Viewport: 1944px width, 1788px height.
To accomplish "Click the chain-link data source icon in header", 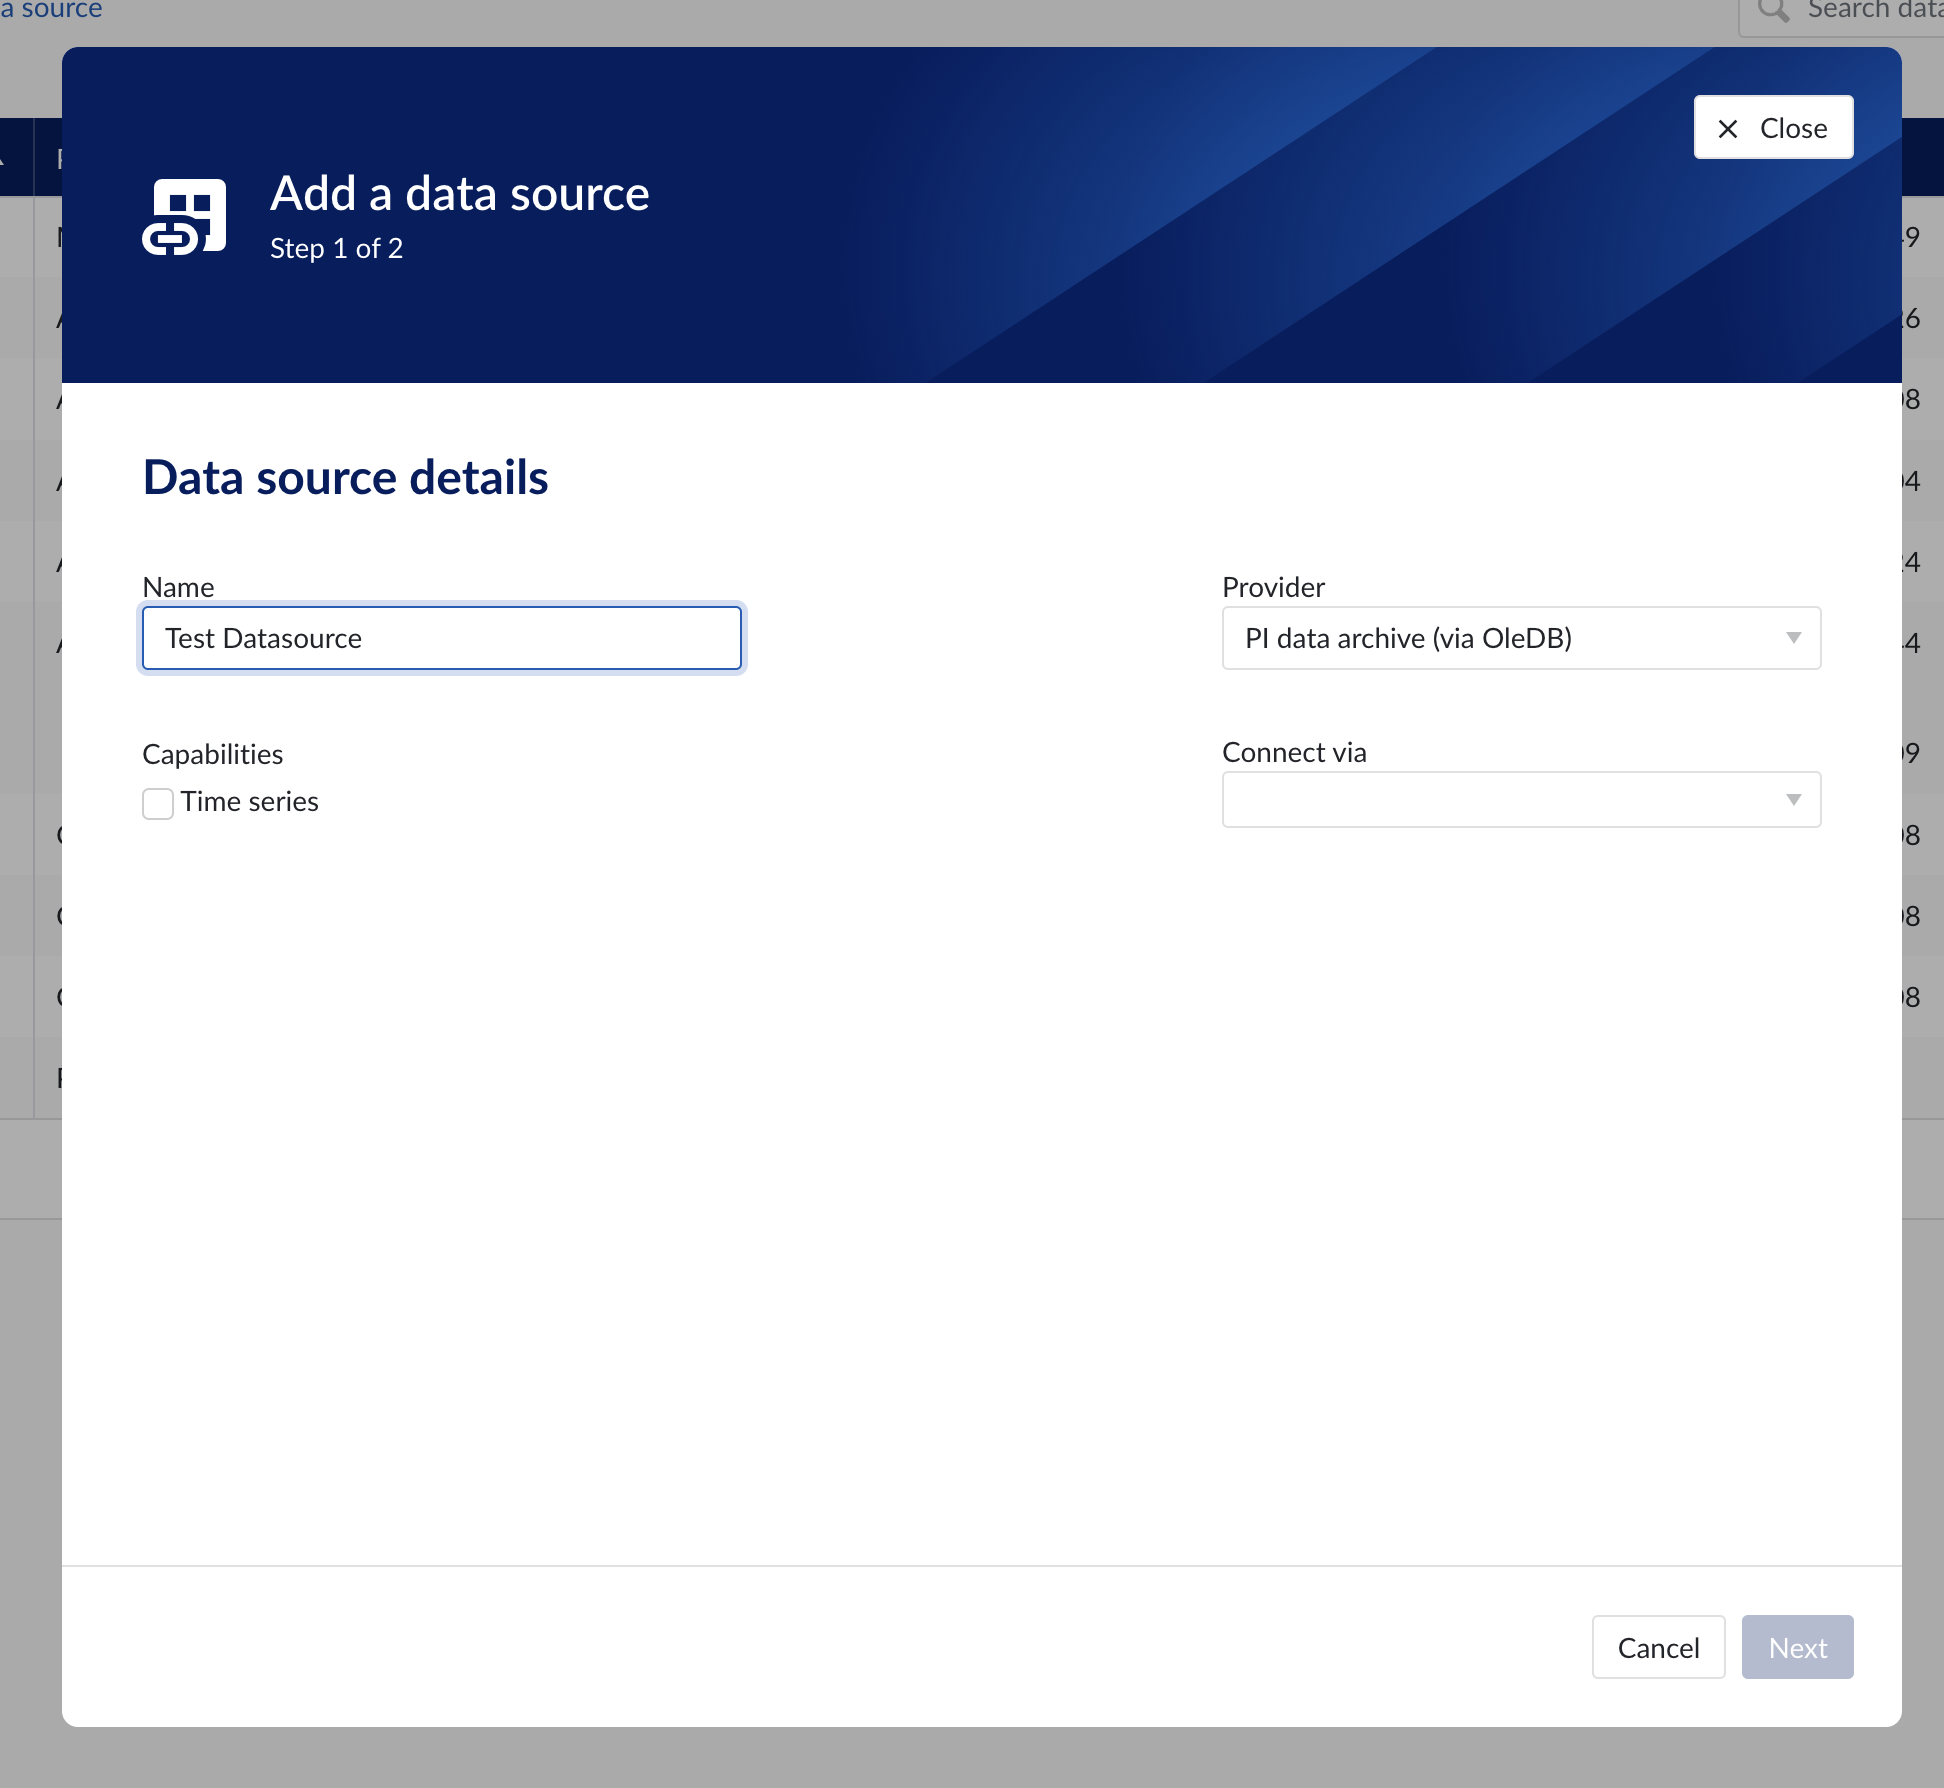I will pyautogui.click(x=186, y=214).
